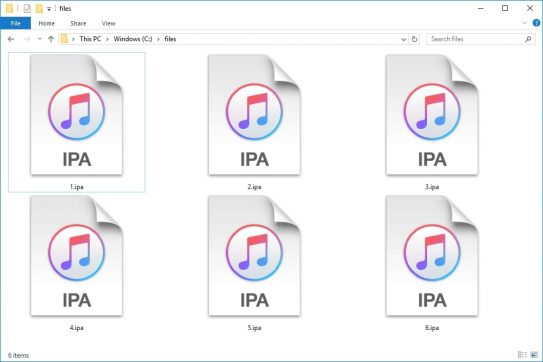Click the 4.ipa file name label
Viewport: 543px width, 362px height.
[77, 328]
